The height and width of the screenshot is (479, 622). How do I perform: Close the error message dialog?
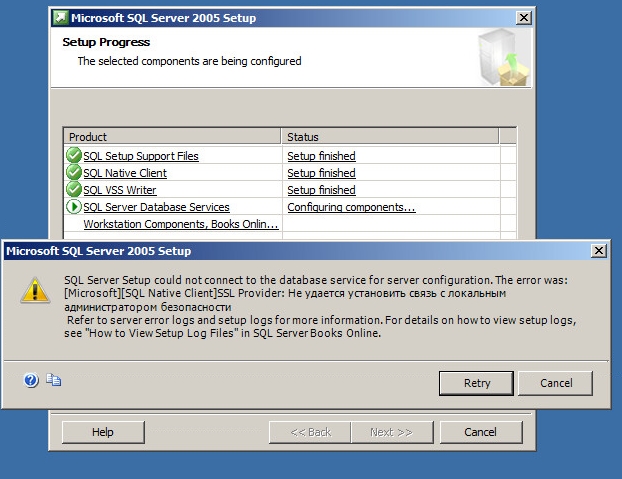point(598,250)
